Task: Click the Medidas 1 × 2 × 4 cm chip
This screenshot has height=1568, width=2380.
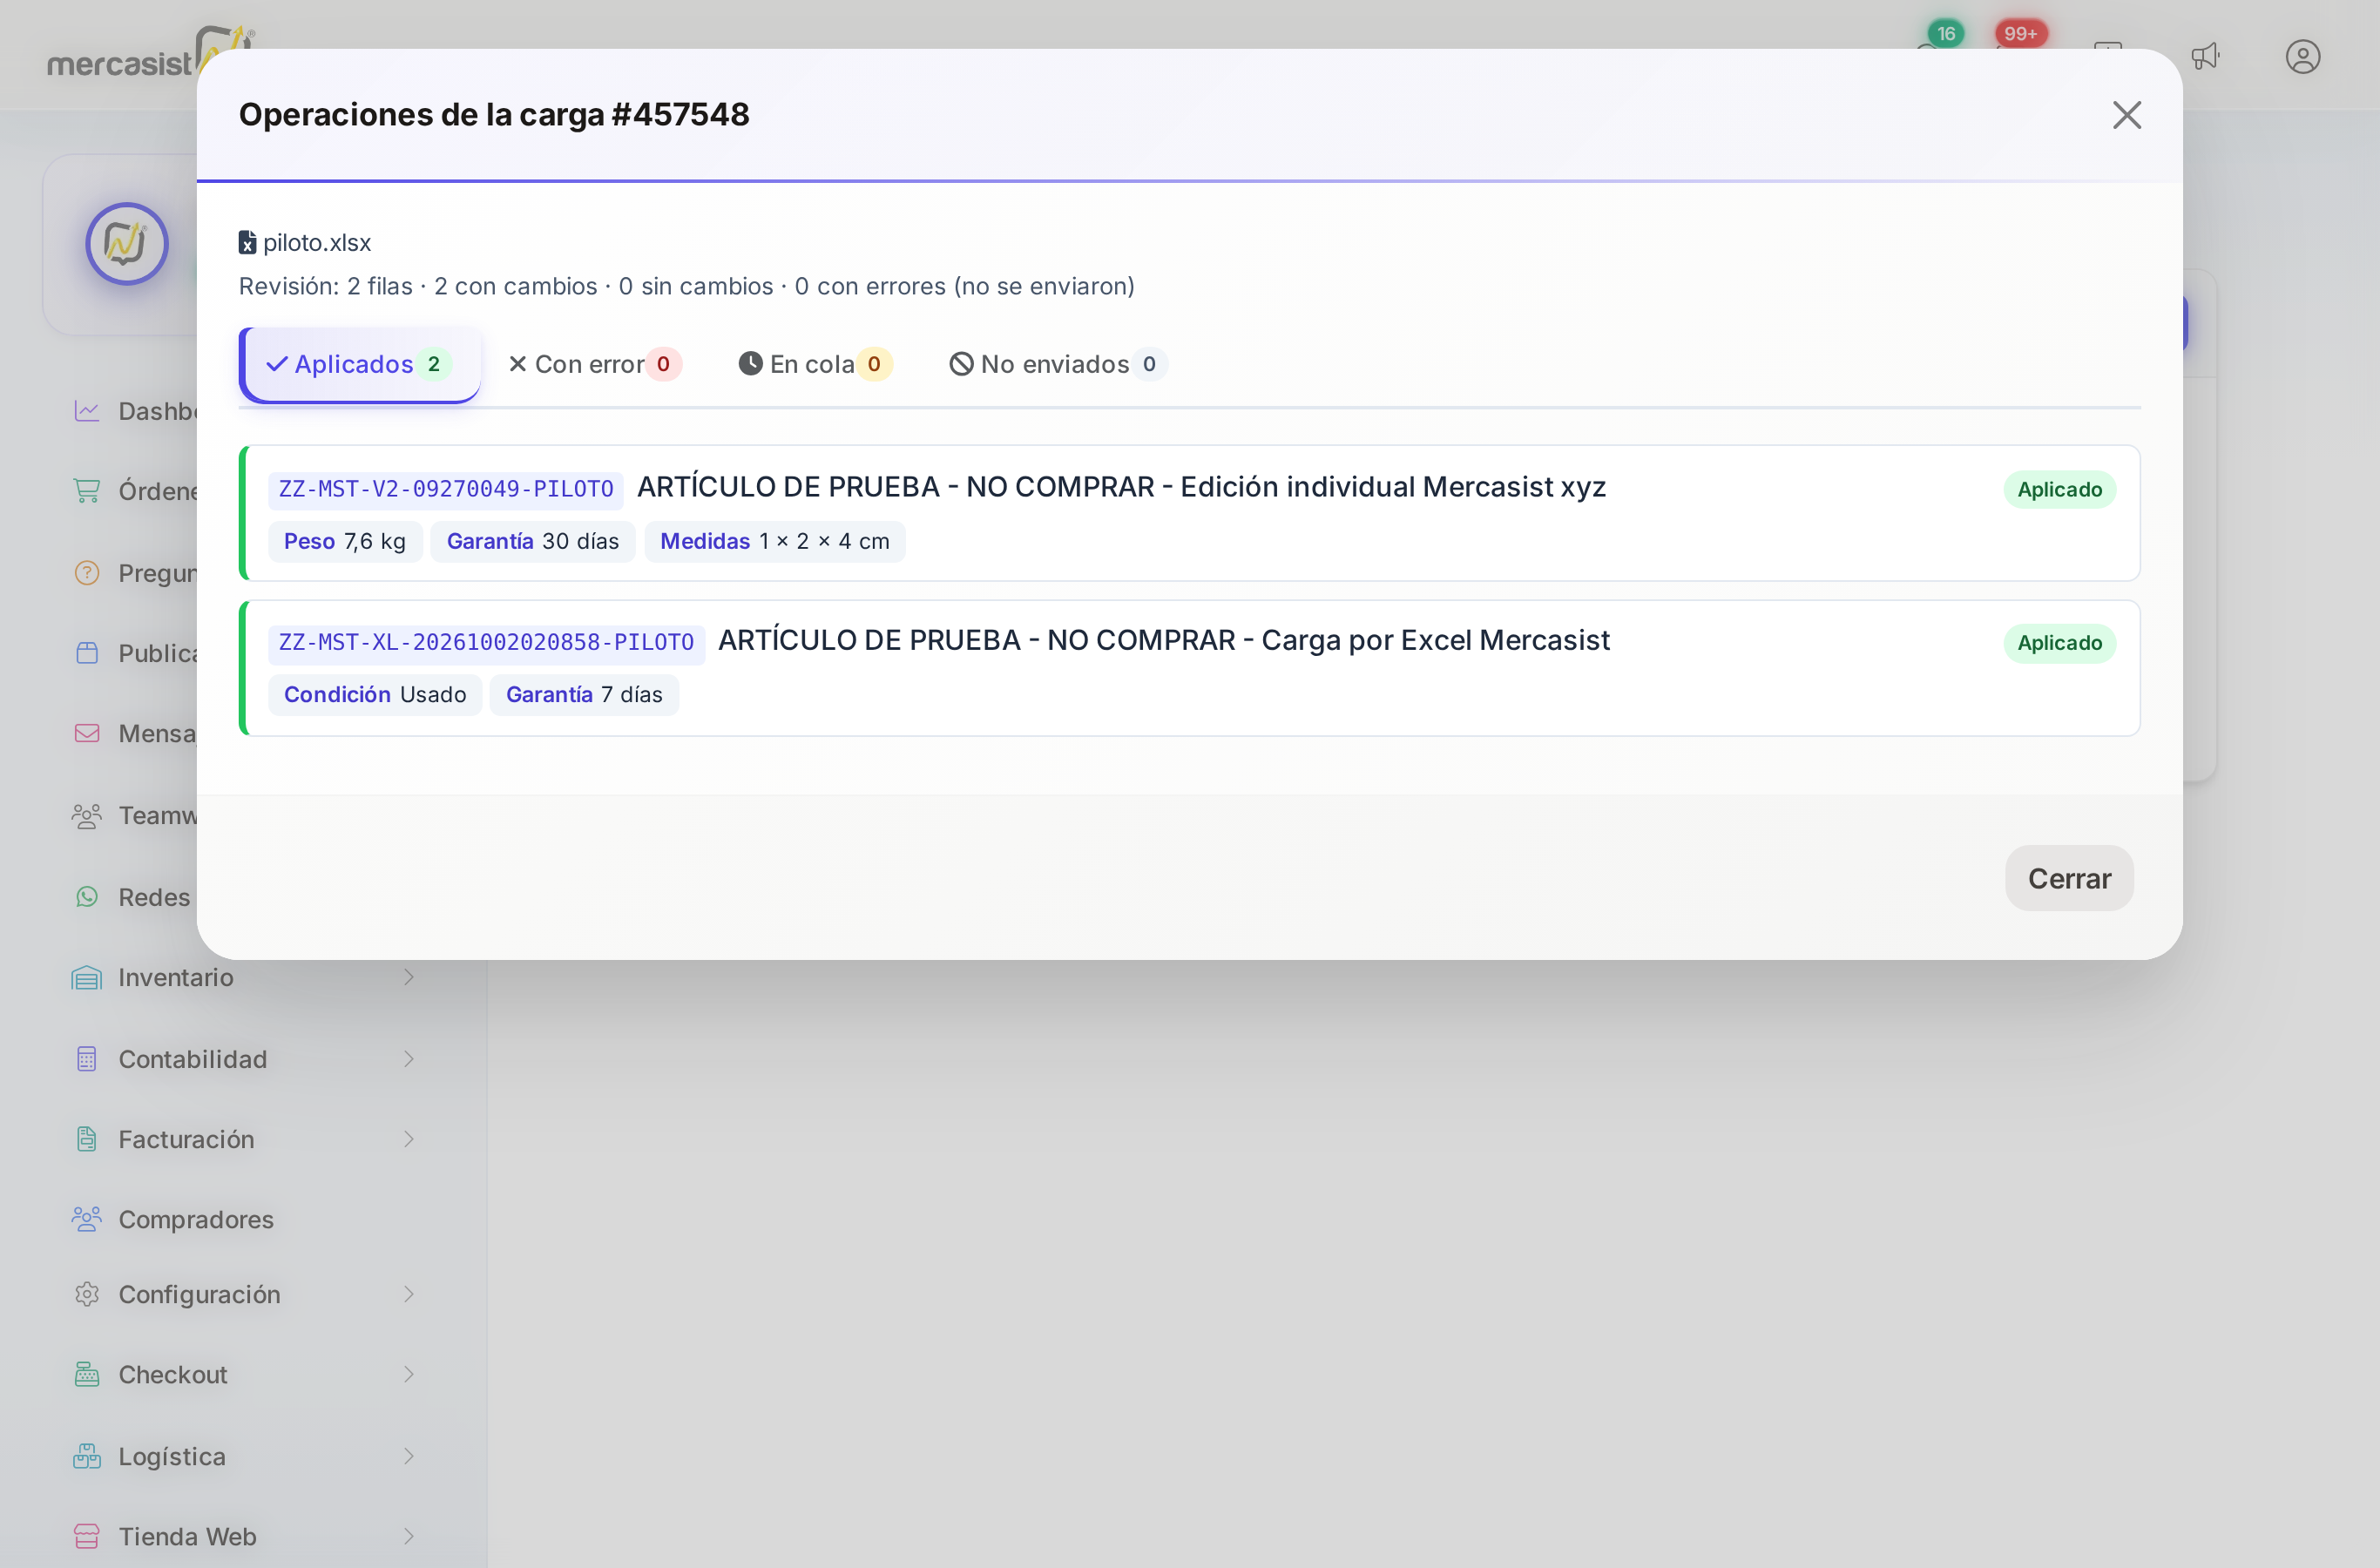Action: [775, 541]
